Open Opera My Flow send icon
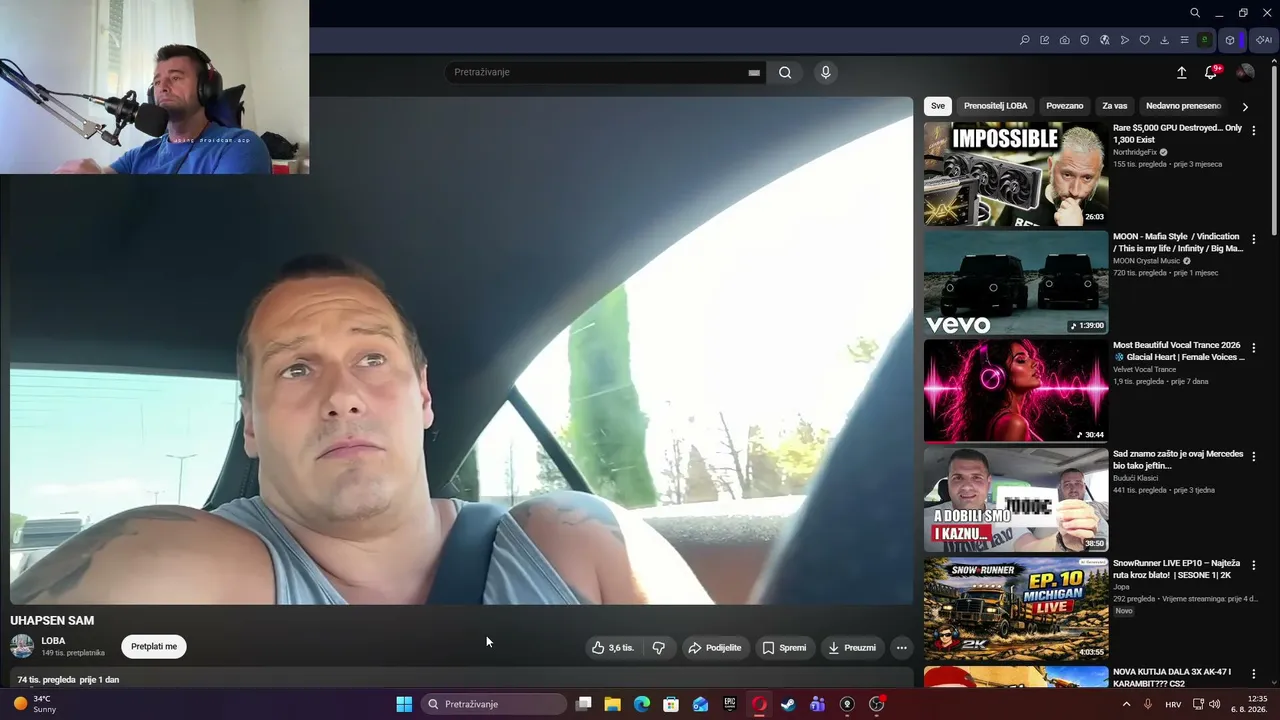Image resolution: width=1280 pixels, height=720 pixels. pos(1125,40)
